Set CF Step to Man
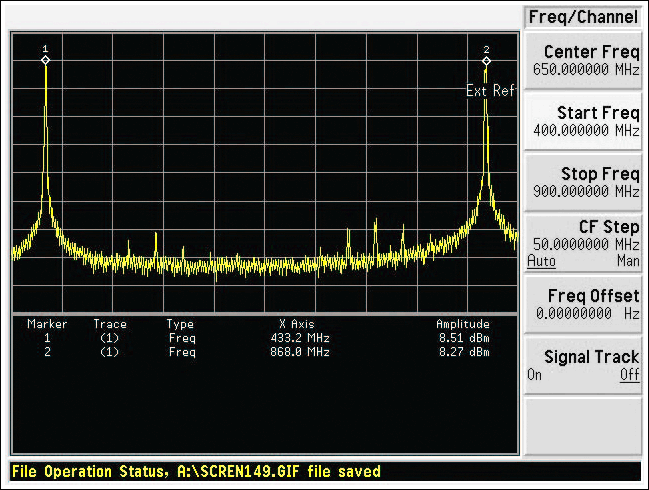 pos(628,261)
